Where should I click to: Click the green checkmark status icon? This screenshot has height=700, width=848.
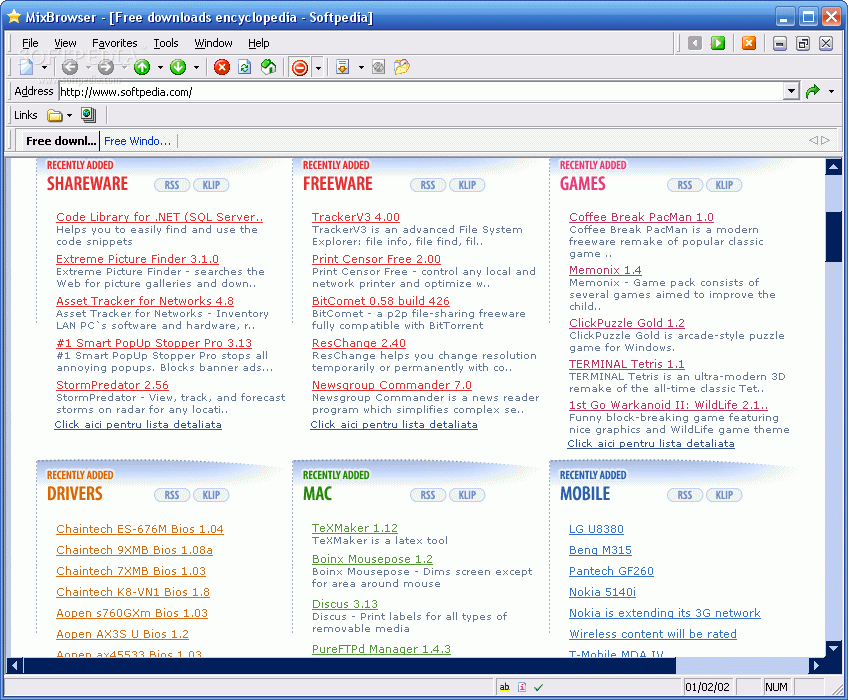[538, 687]
